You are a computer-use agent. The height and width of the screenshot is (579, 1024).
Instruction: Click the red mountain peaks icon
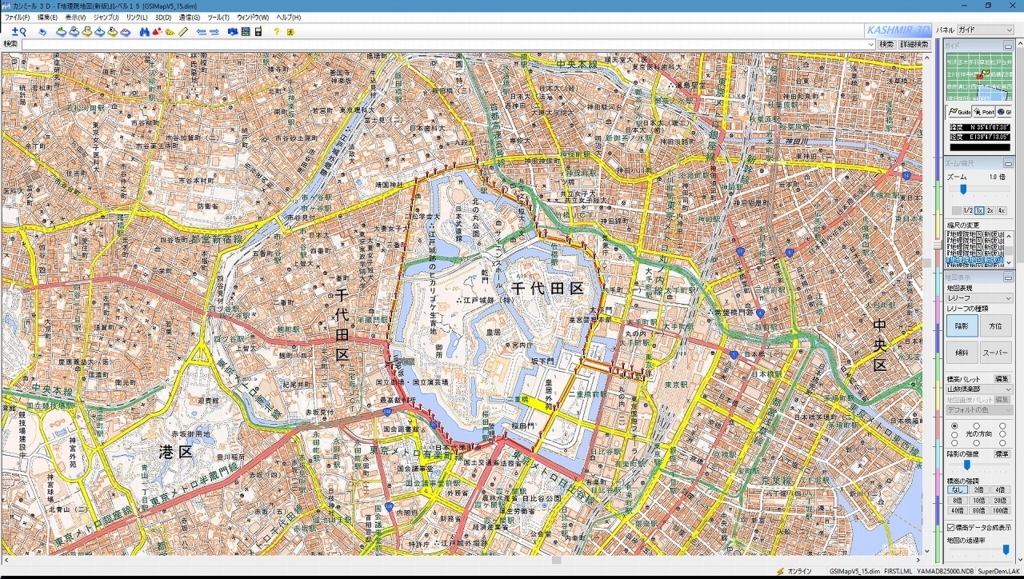157,31
